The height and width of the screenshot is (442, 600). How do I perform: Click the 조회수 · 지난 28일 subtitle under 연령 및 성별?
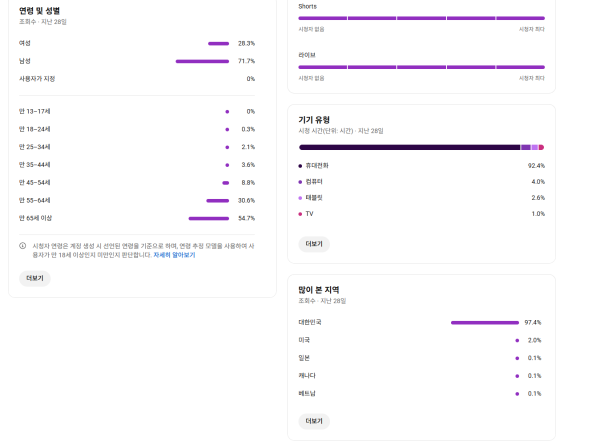[x=43, y=22]
